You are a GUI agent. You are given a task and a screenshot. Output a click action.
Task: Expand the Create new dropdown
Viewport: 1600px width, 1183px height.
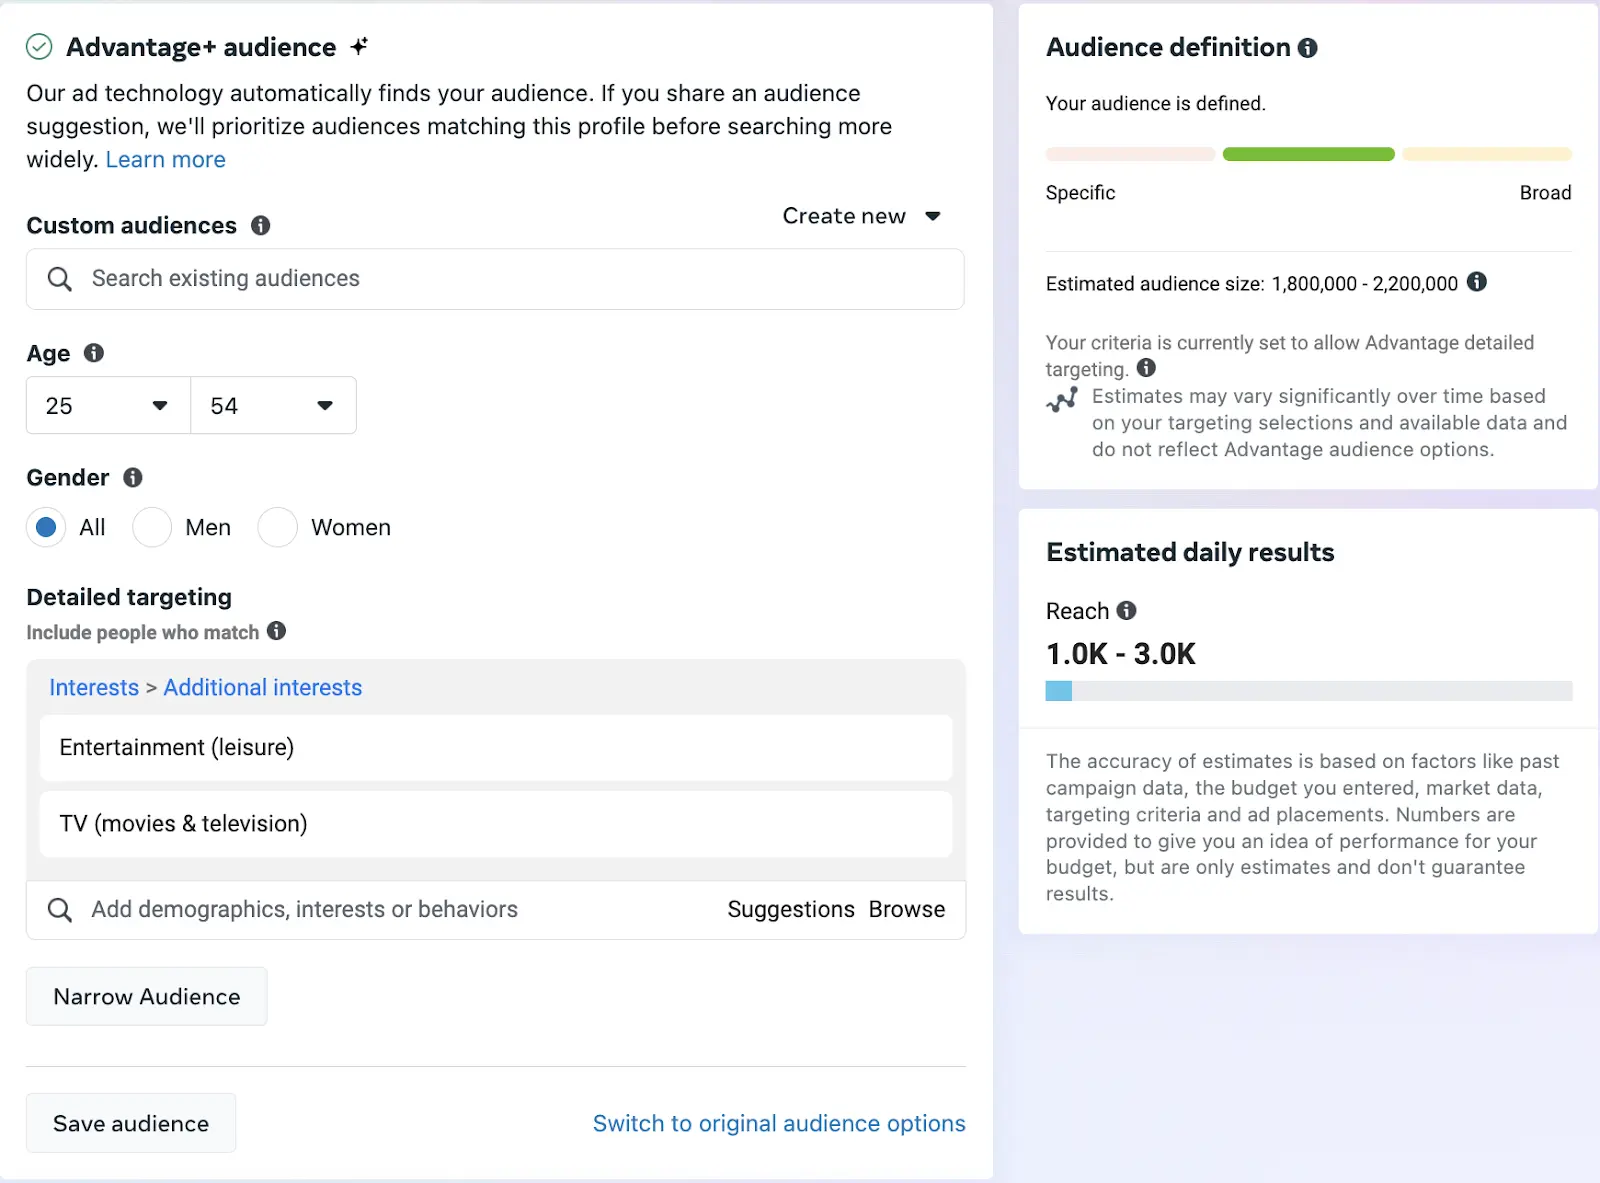(861, 216)
